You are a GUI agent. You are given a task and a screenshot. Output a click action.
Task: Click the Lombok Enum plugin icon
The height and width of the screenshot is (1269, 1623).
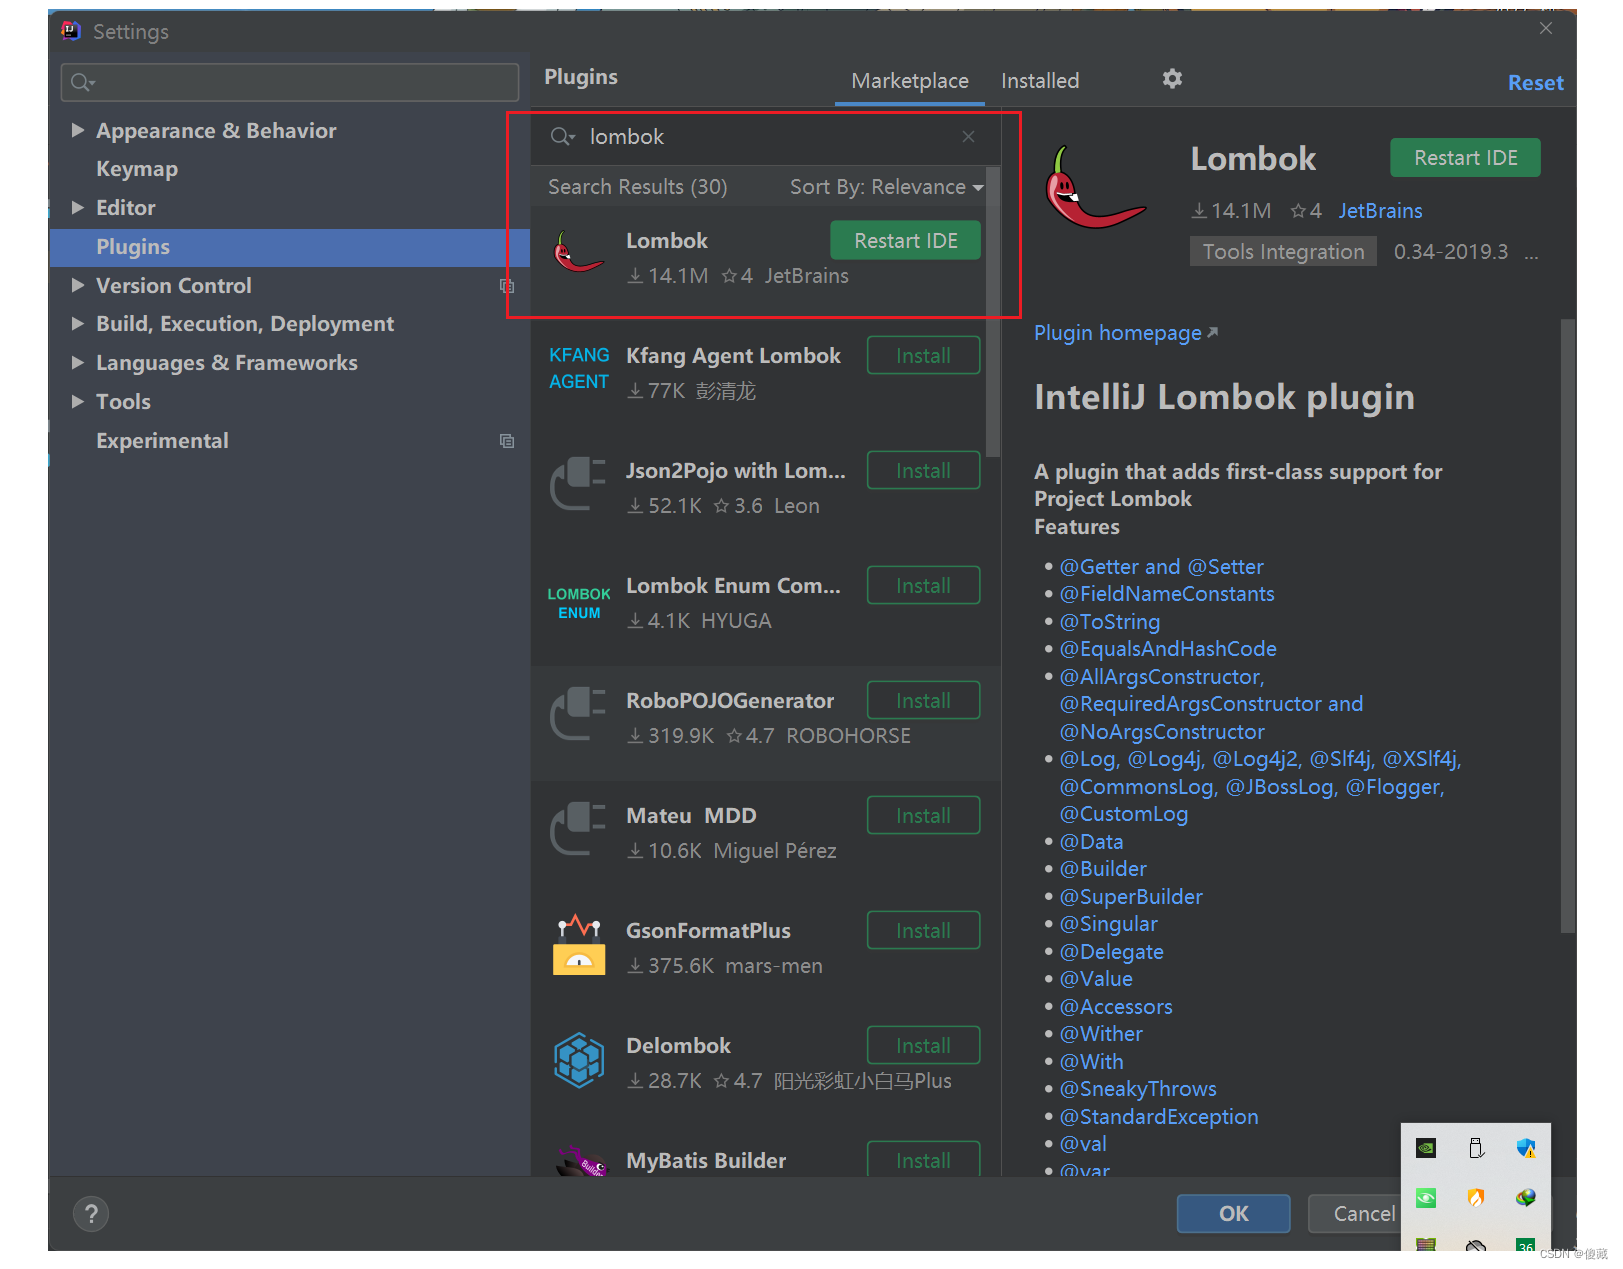tap(579, 603)
